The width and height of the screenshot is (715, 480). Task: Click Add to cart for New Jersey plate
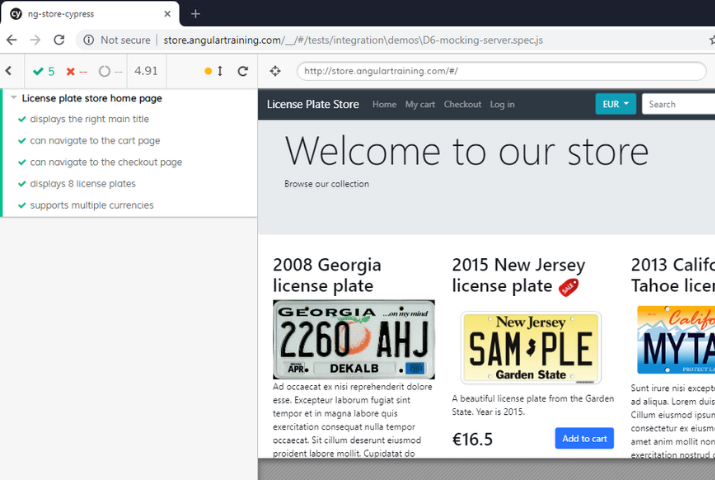pyautogui.click(x=584, y=438)
